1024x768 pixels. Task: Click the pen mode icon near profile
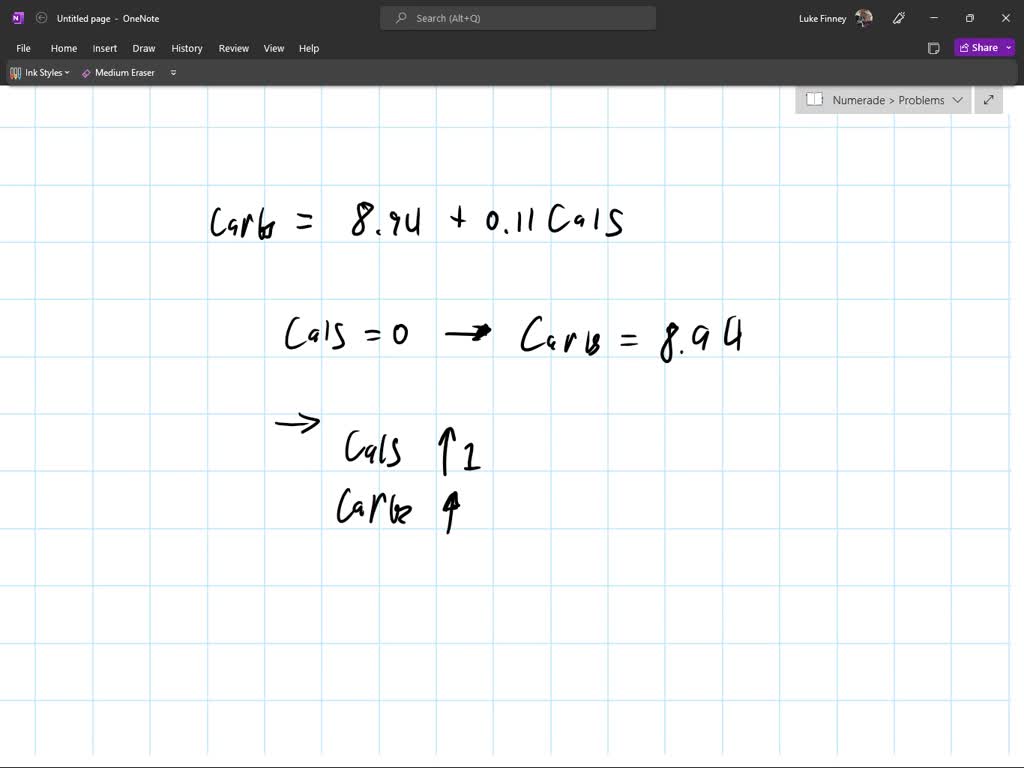click(899, 18)
